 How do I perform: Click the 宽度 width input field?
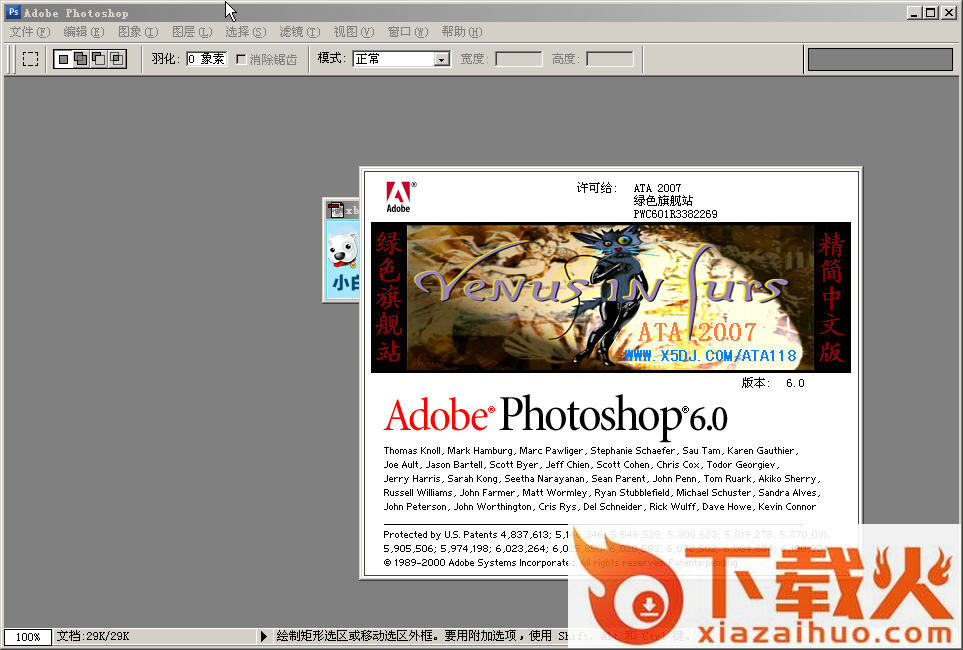point(518,59)
